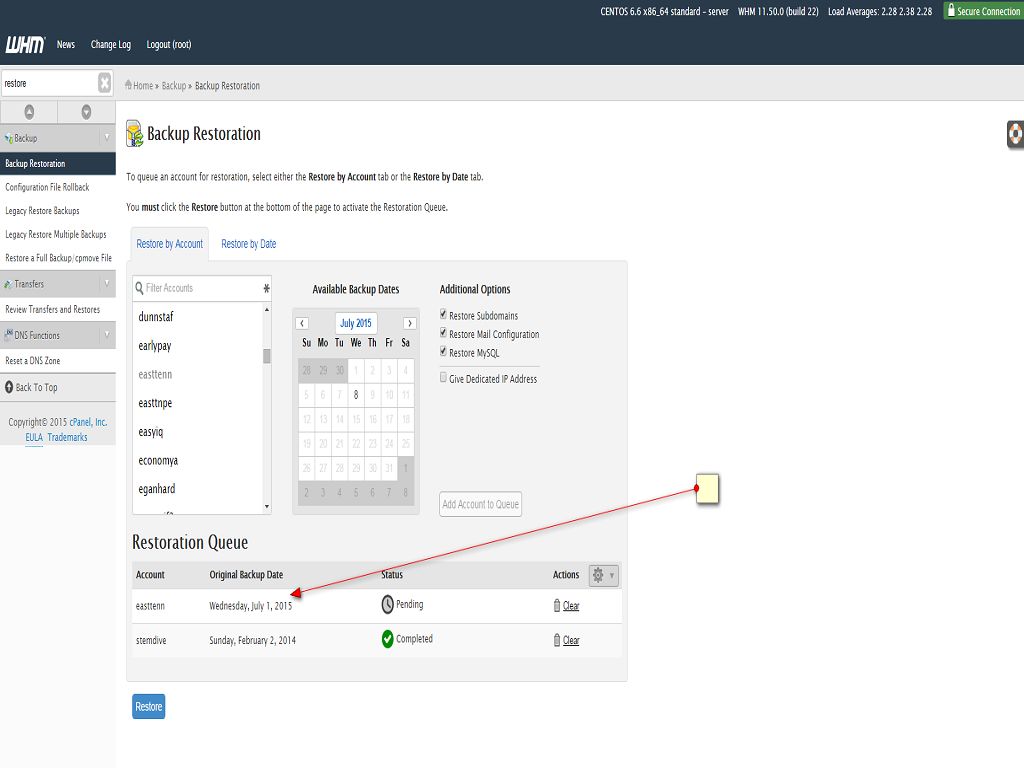
Task: Click the Backup section icon in sidebar
Action: 8,138
